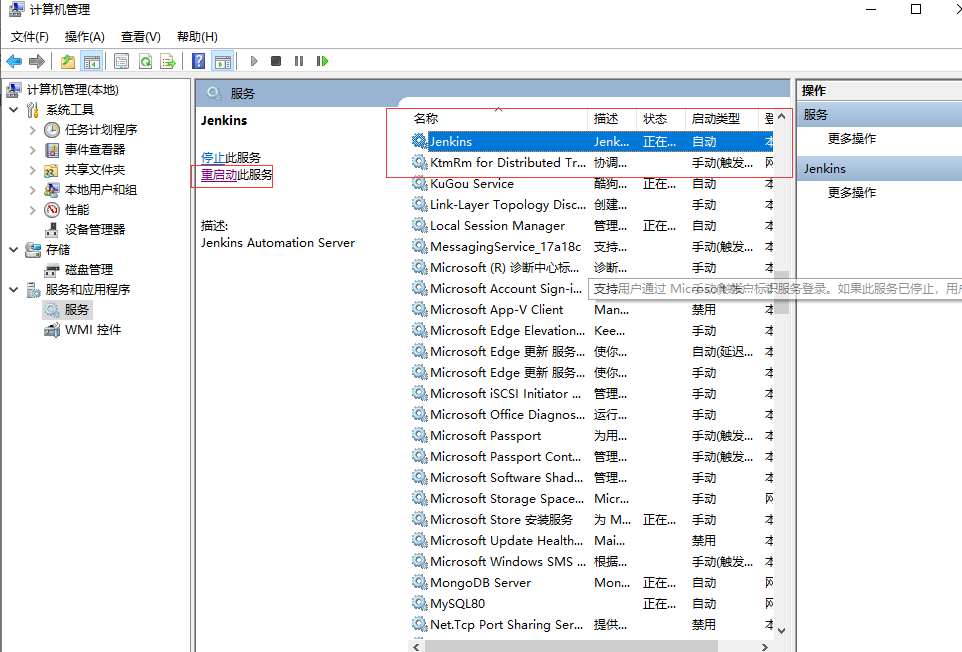This screenshot has width=962, height=652.
Task: Expand the 性能 node arrow
Action: [x=33, y=210]
